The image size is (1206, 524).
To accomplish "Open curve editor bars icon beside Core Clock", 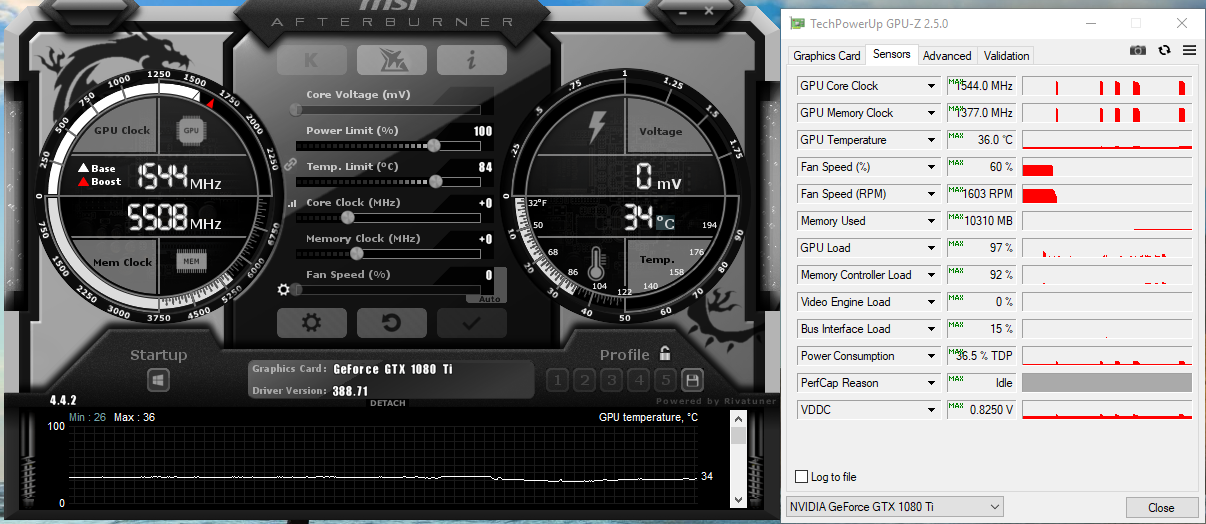I will [292, 203].
